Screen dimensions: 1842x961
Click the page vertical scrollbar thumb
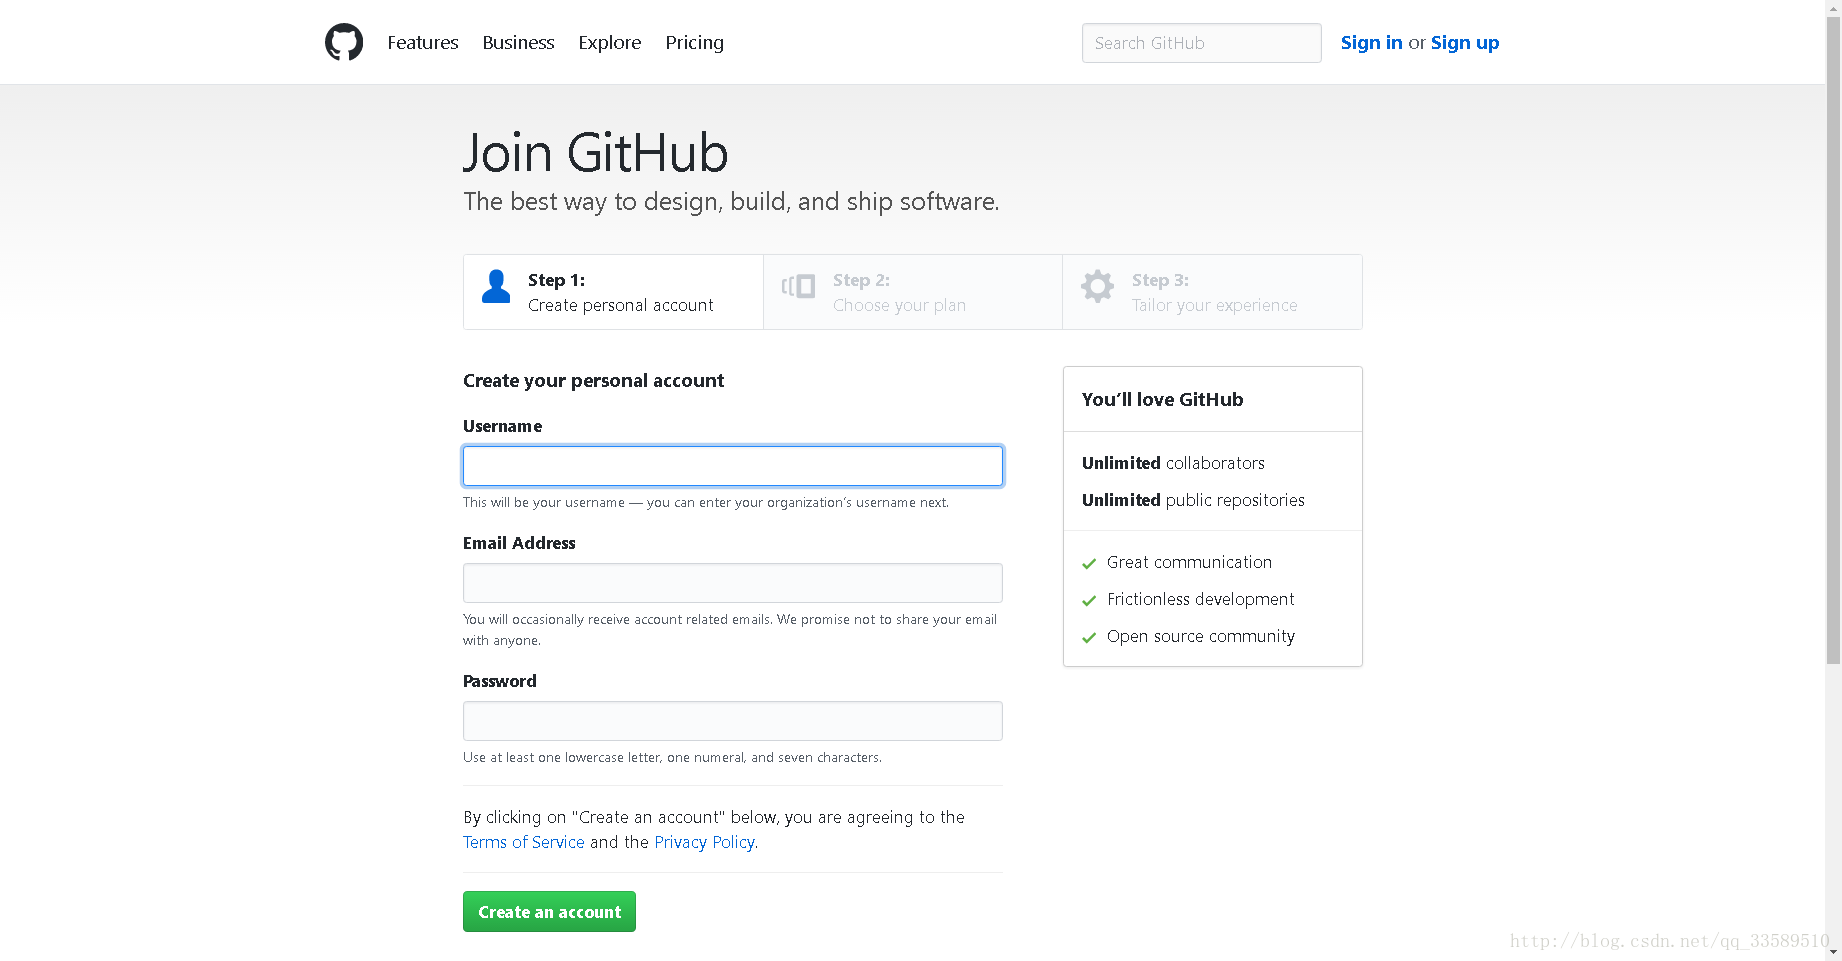point(1833,340)
